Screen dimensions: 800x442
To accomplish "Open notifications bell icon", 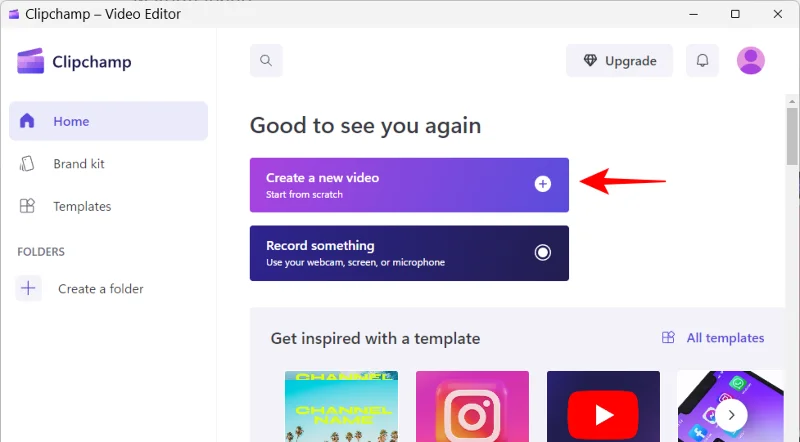I will click(x=702, y=60).
